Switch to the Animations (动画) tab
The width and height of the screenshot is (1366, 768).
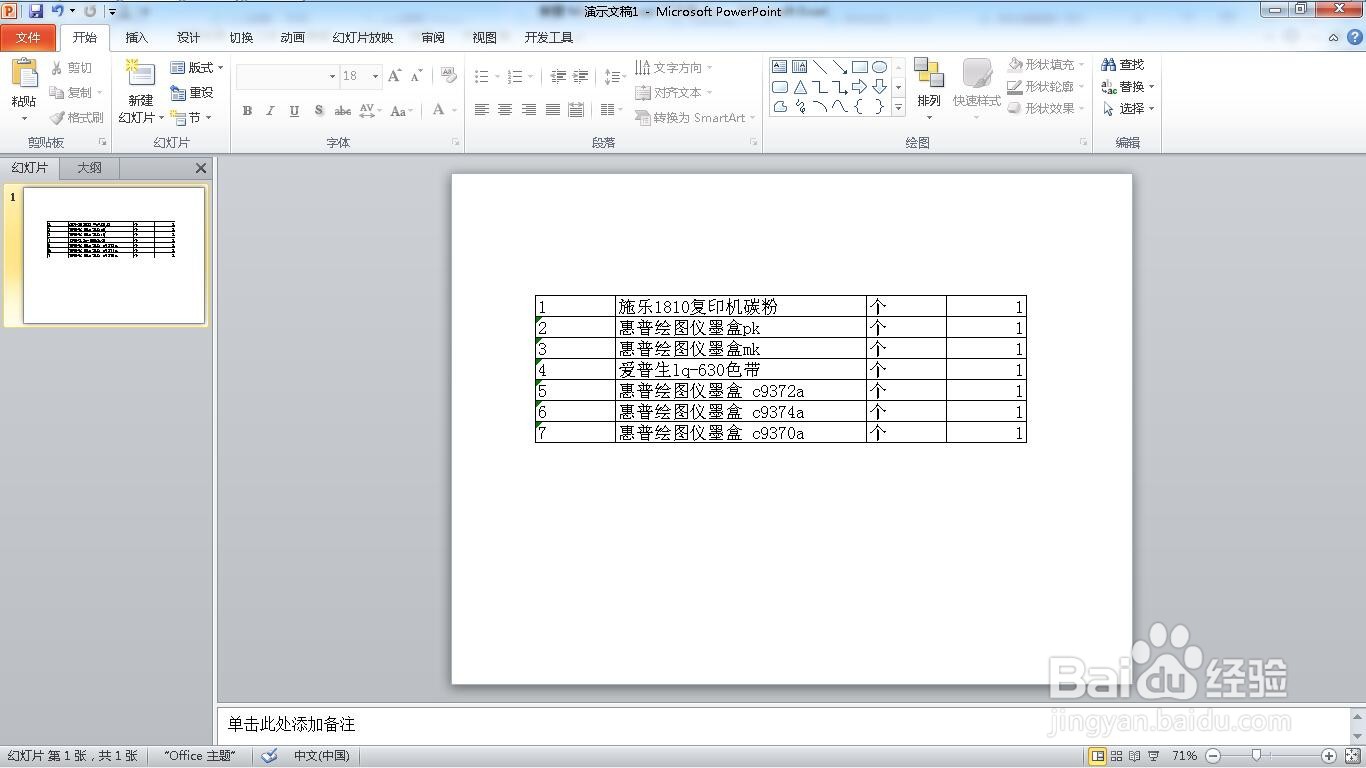point(292,37)
